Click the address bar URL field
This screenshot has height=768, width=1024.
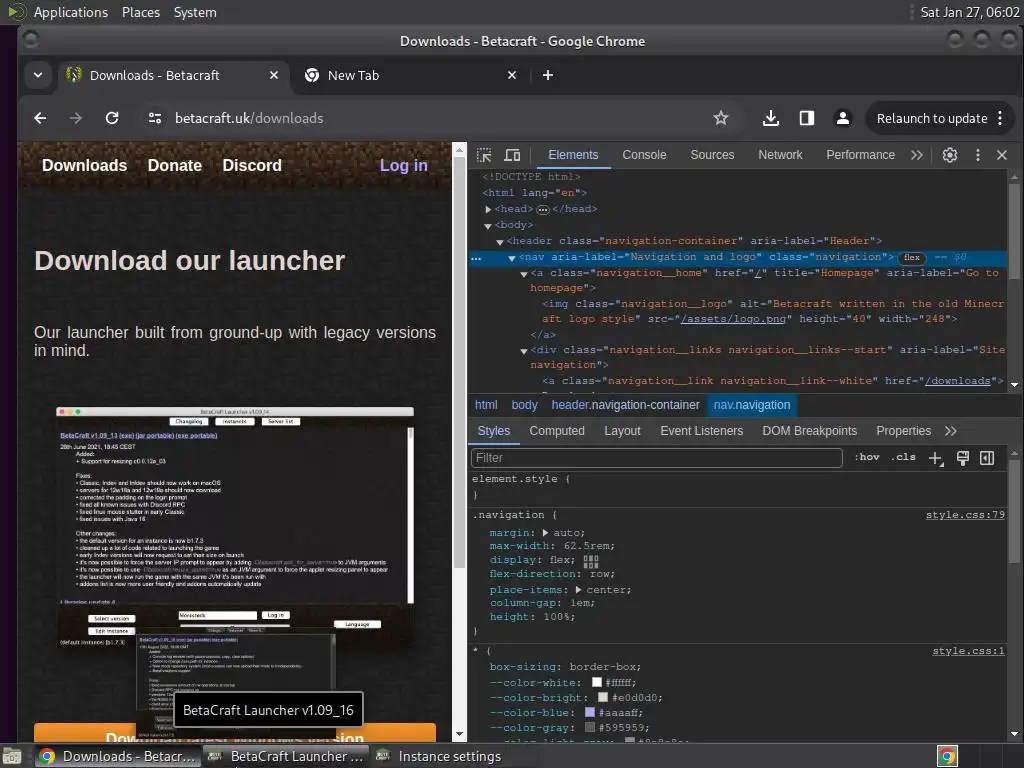[x=431, y=118]
